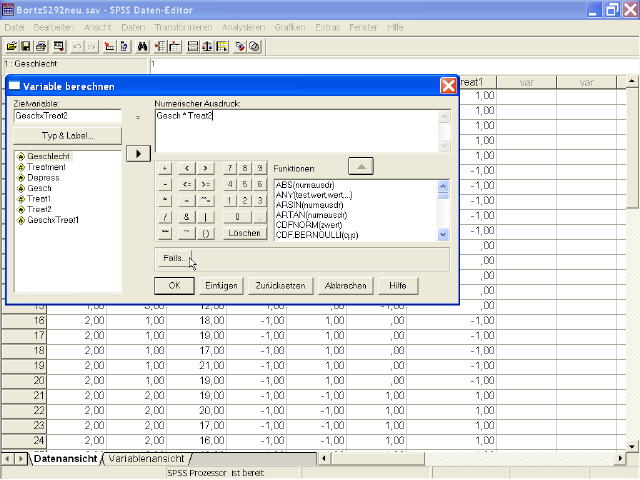Select the ABS(numausdr) function
The height and width of the screenshot is (480, 640).
coord(305,185)
